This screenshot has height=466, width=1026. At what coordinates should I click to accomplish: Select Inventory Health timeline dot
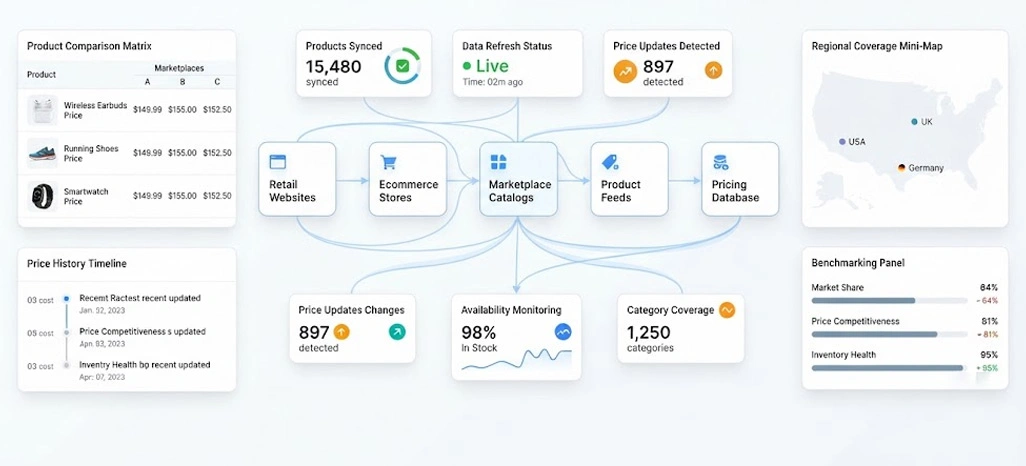click(66, 365)
